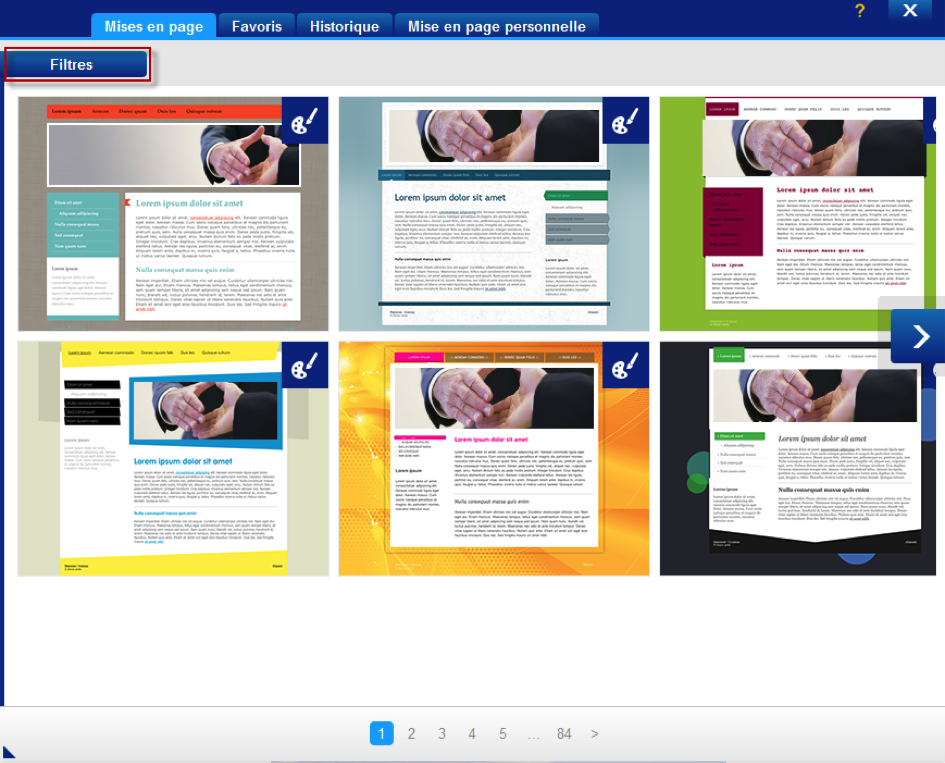Jump to page 4 in the pagination
This screenshot has height=763, width=945.
click(x=472, y=733)
